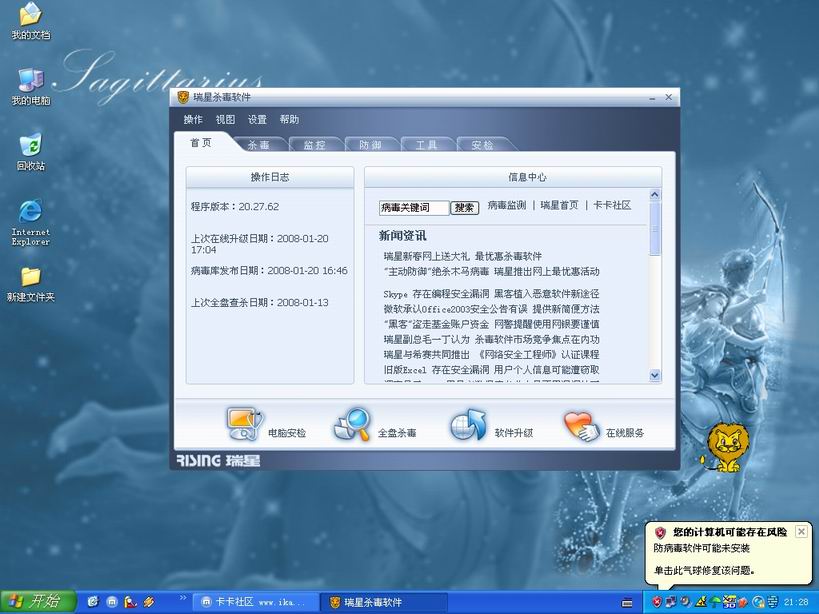Image resolution: width=819 pixels, height=614 pixels.
Task: Close the security risk balloon
Action: tap(801, 532)
